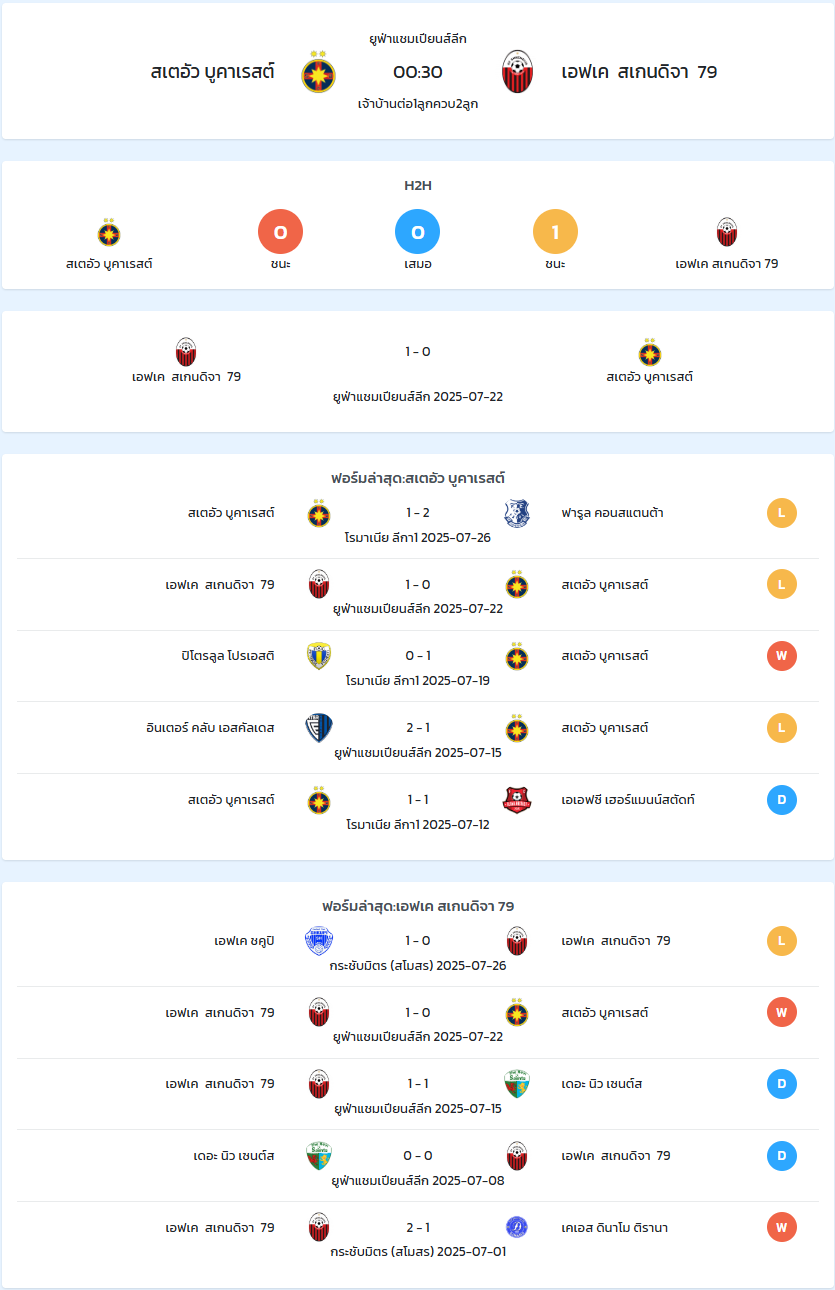The width and height of the screenshot is (835, 1290).
Task: Click the yellow H2H away wins circle
Action: tap(555, 232)
